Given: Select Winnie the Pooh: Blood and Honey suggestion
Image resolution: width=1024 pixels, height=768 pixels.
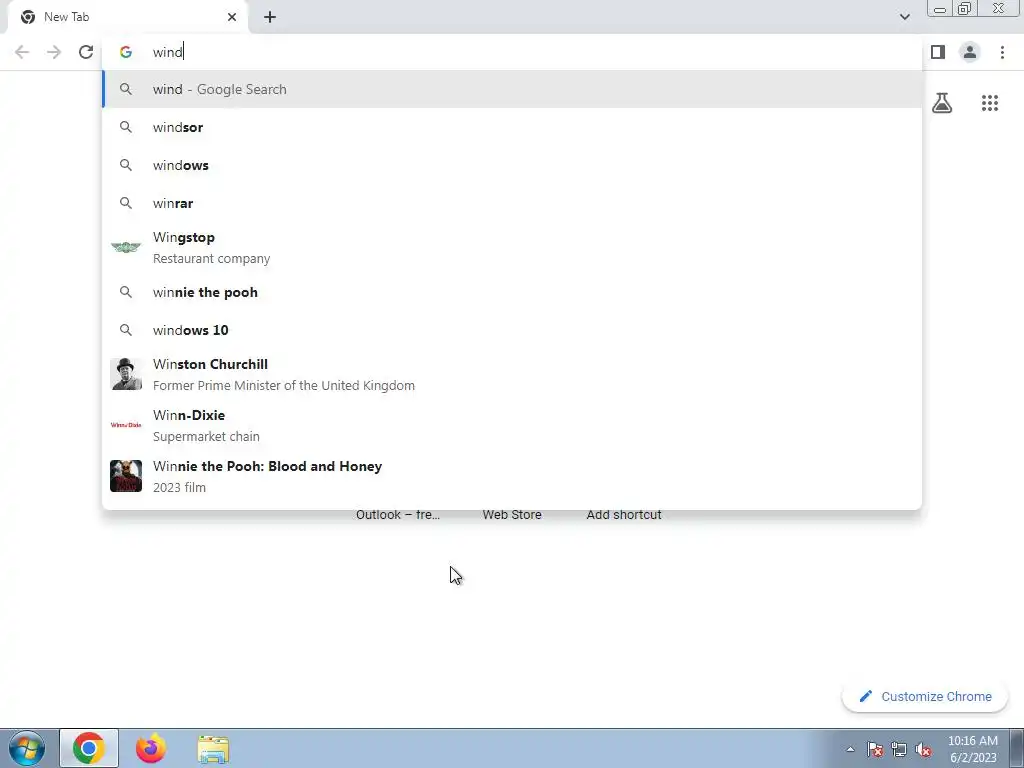Looking at the screenshot, I should pyautogui.click(x=512, y=476).
